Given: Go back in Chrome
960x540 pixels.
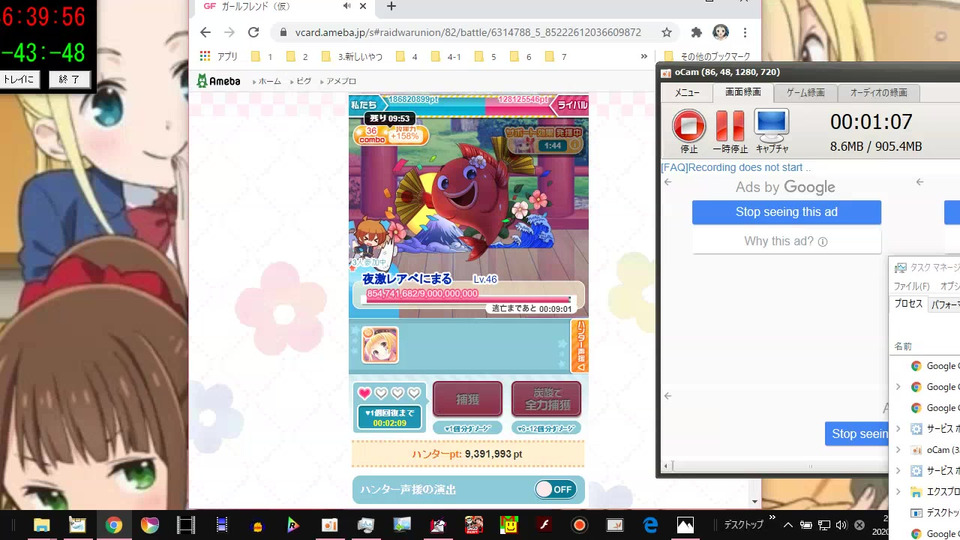Looking at the screenshot, I should tap(206, 32).
